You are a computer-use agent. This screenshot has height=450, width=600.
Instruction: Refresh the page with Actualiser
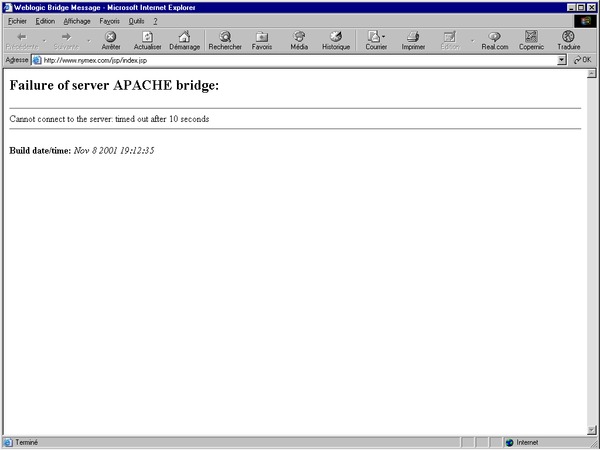(147, 41)
